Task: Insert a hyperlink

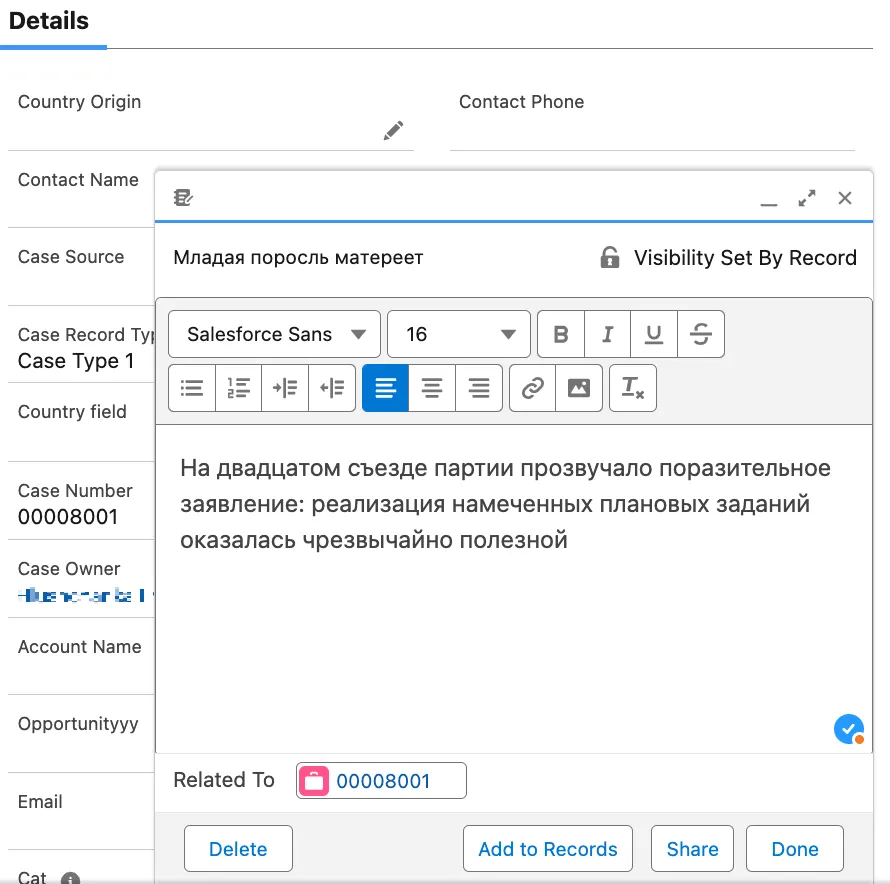Action: coord(532,388)
